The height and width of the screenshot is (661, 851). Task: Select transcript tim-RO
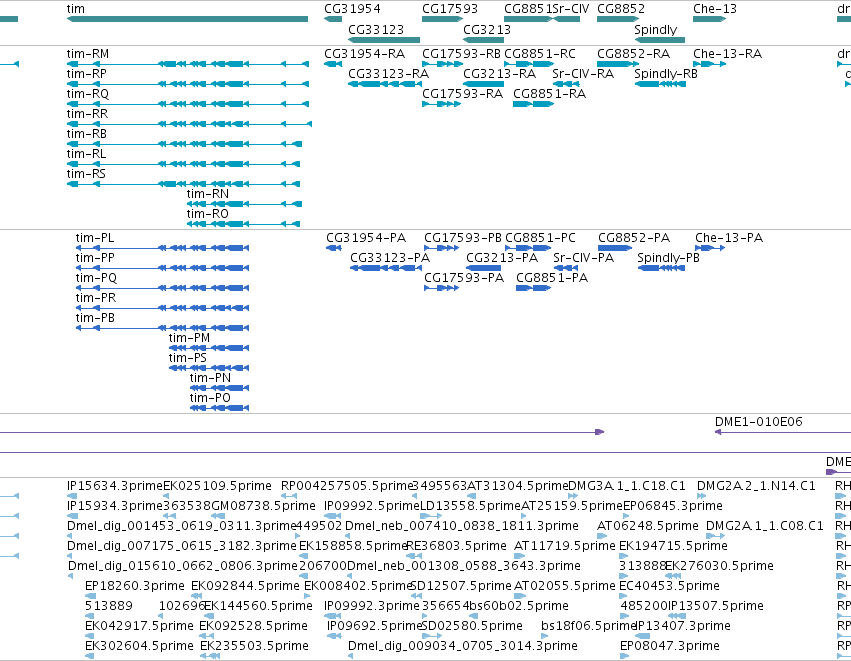pyautogui.click(x=243, y=224)
